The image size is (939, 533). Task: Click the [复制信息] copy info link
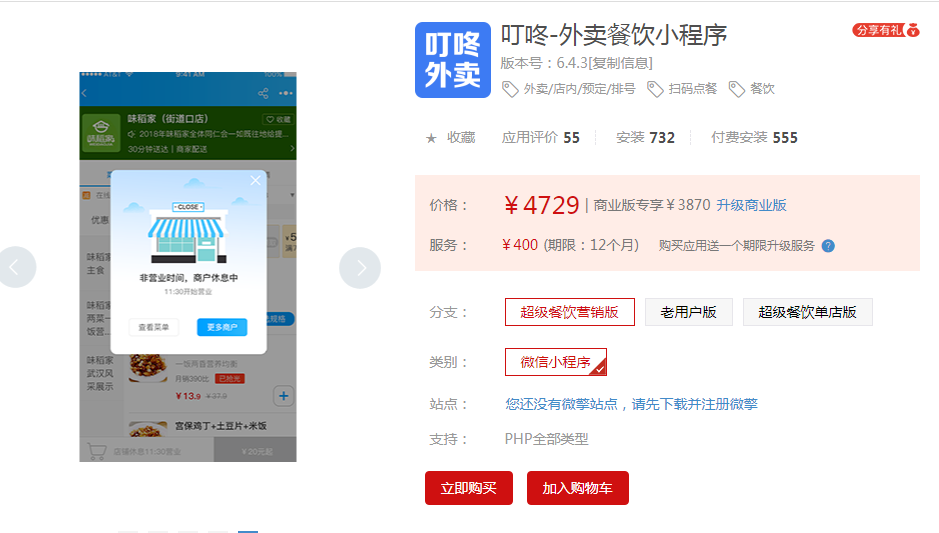pos(620,63)
